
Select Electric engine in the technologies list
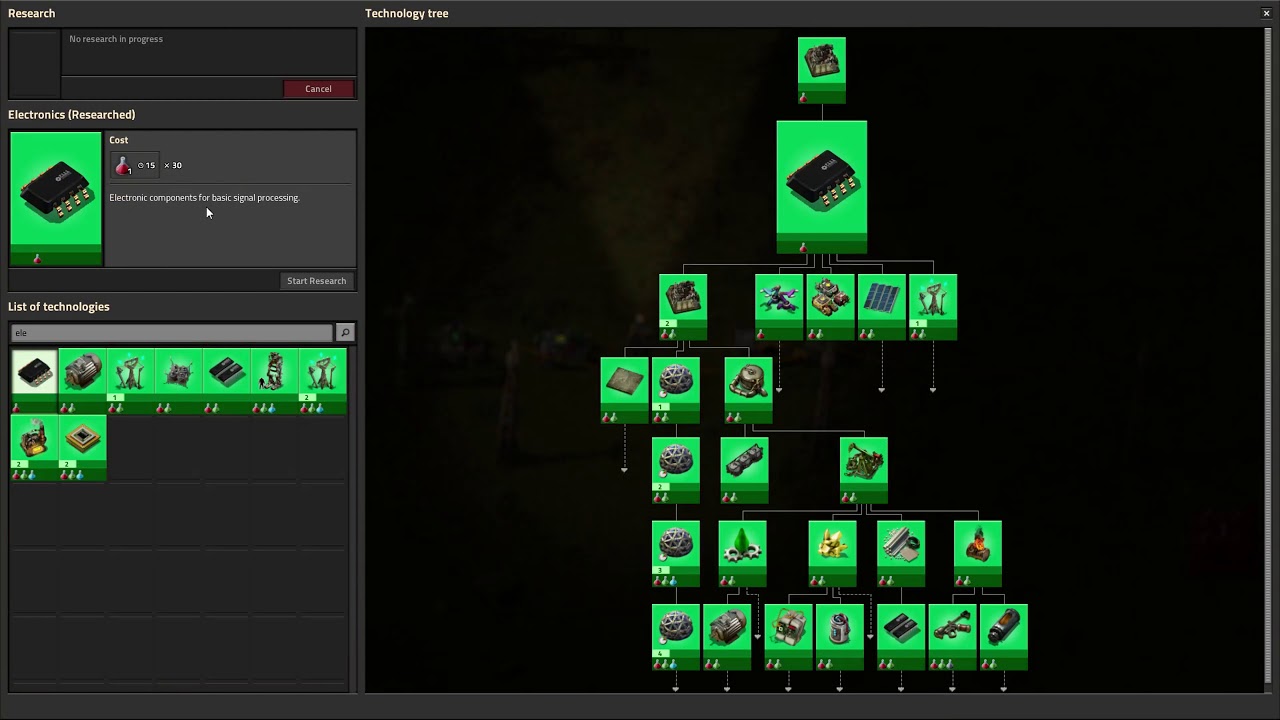pos(82,380)
